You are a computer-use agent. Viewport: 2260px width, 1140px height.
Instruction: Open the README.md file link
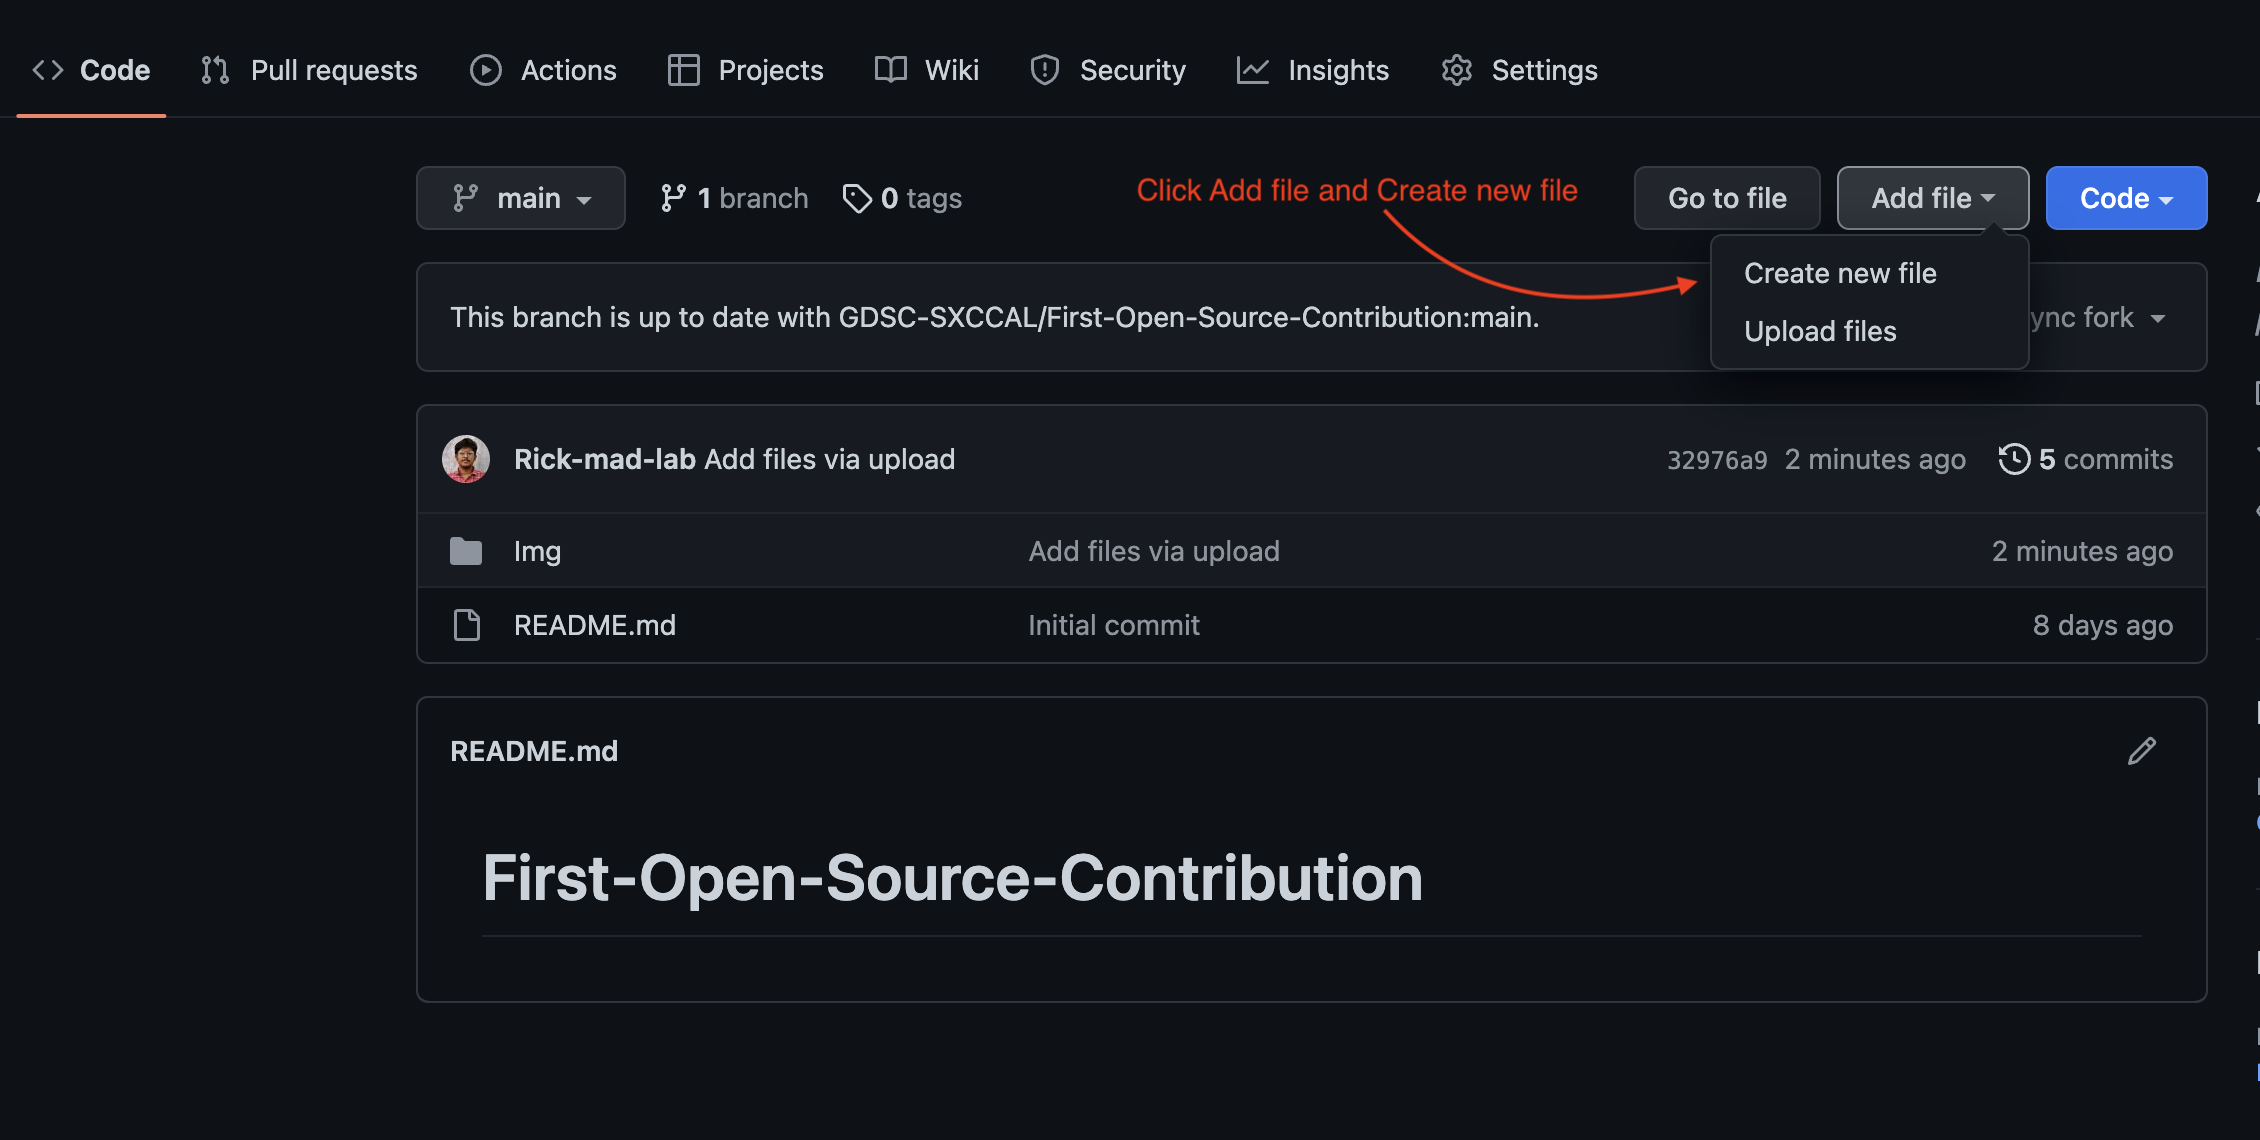pyautogui.click(x=594, y=625)
